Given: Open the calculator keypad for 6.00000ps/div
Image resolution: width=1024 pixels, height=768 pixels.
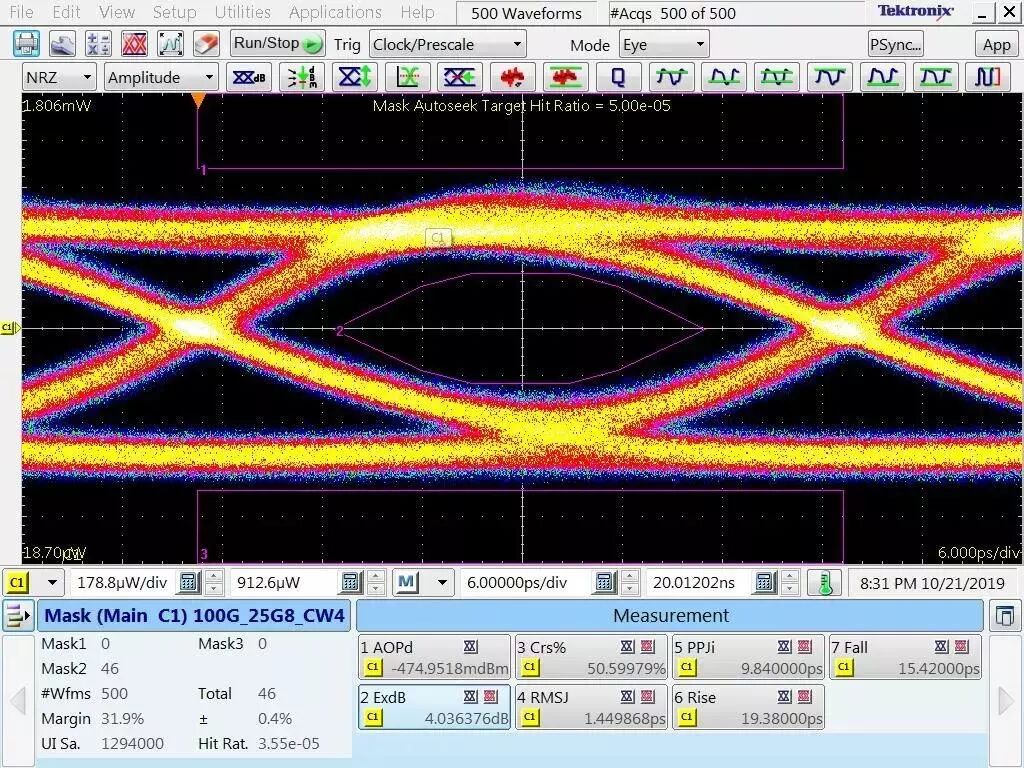Looking at the screenshot, I should point(604,582).
